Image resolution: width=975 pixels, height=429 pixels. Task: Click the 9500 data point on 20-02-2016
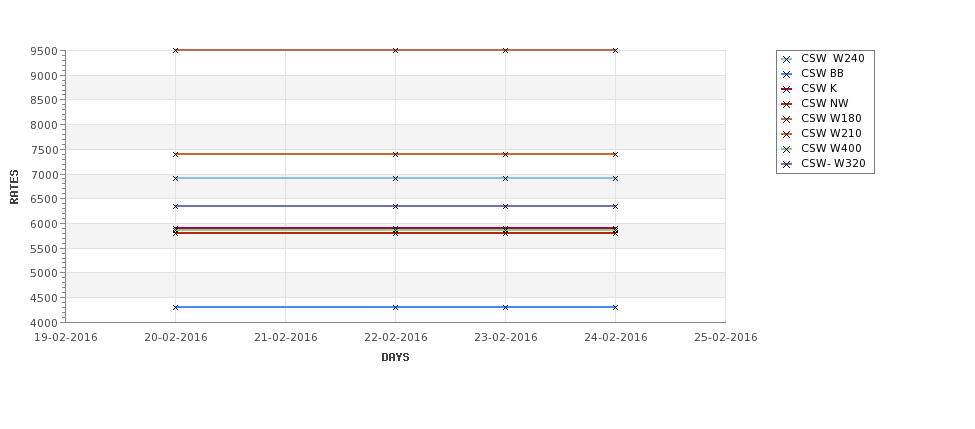click(x=175, y=50)
